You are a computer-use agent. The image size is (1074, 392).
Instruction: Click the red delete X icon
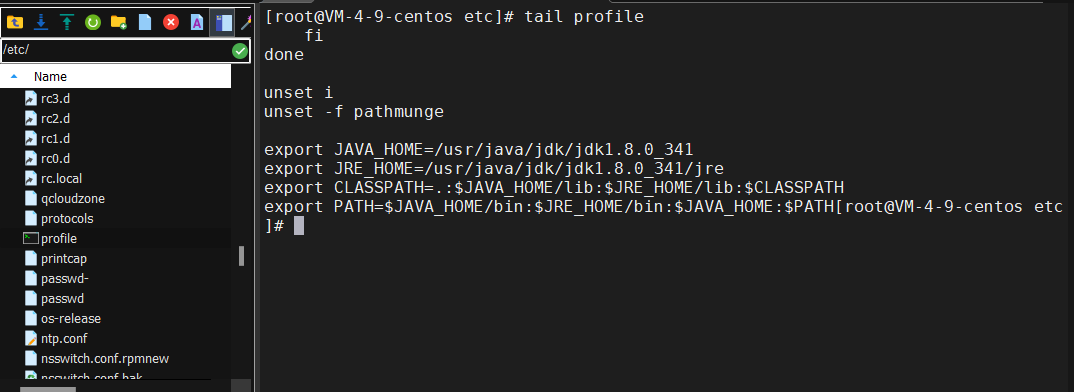pyautogui.click(x=171, y=23)
